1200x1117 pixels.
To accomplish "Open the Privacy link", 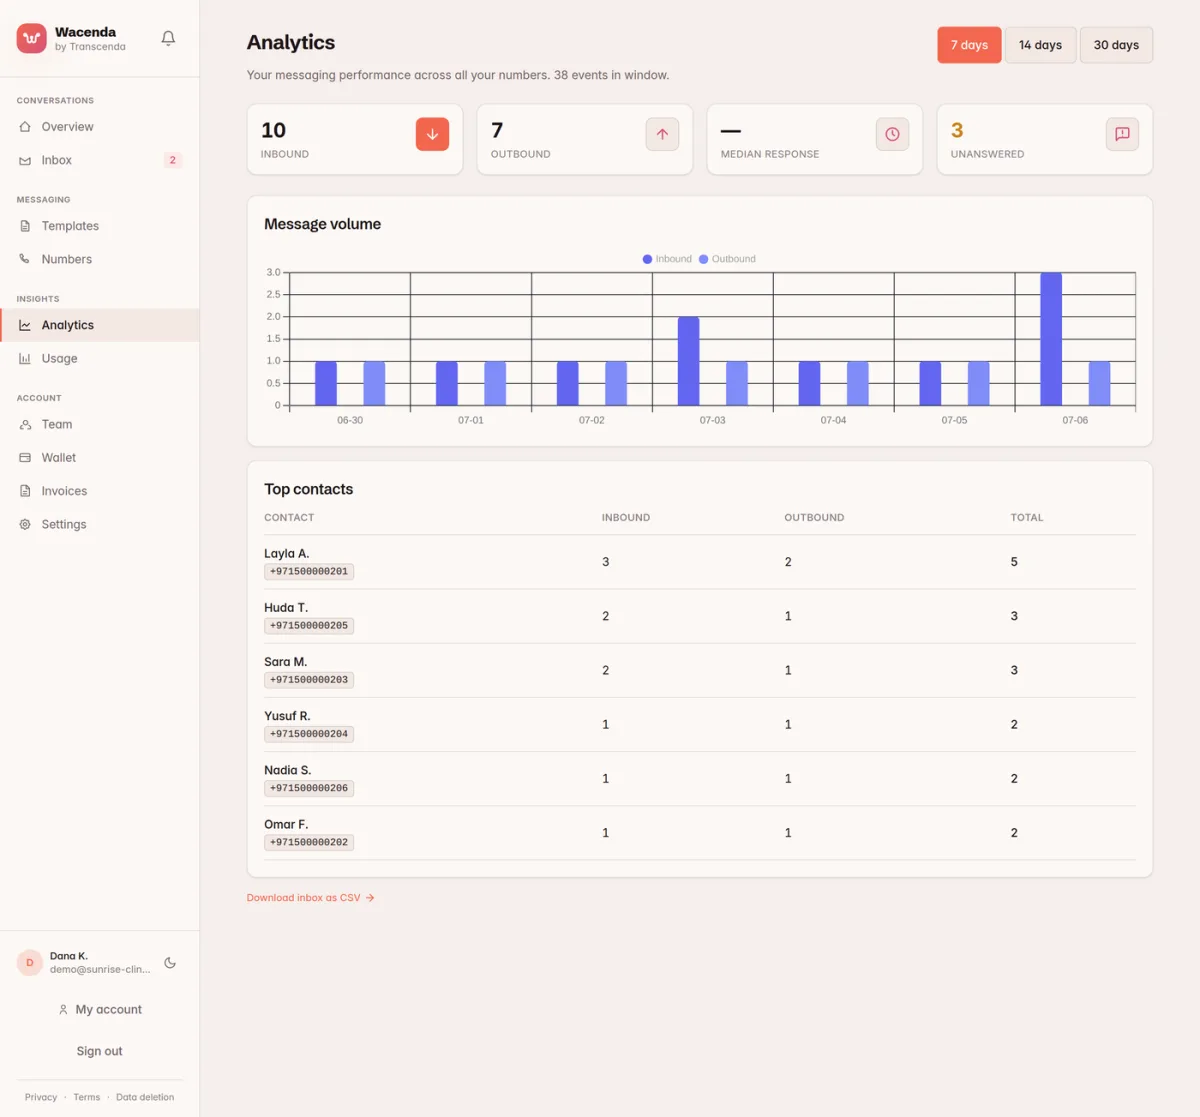I will pyautogui.click(x=41, y=1097).
